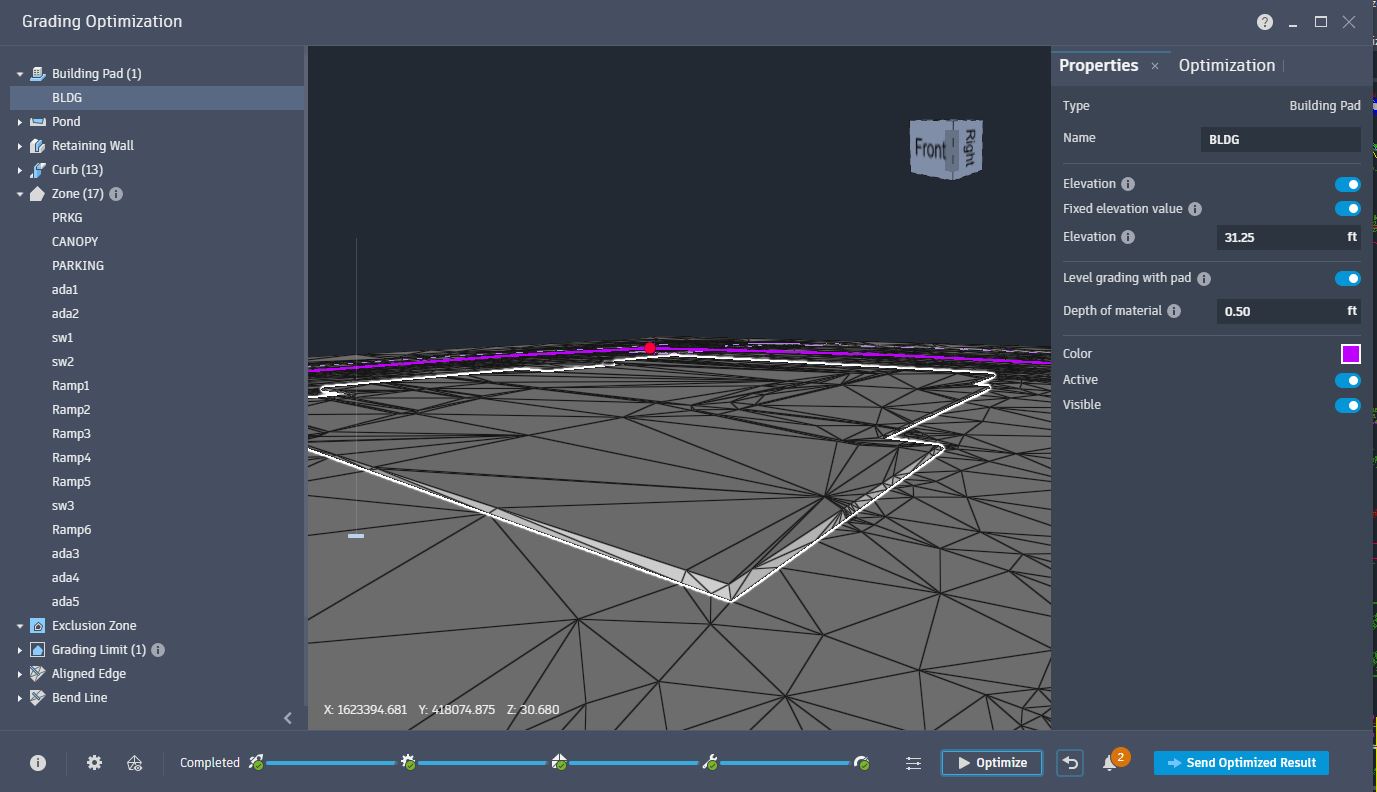Select the Retaining Wall icon
Image resolution: width=1377 pixels, height=792 pixels.
coord(37,145)
